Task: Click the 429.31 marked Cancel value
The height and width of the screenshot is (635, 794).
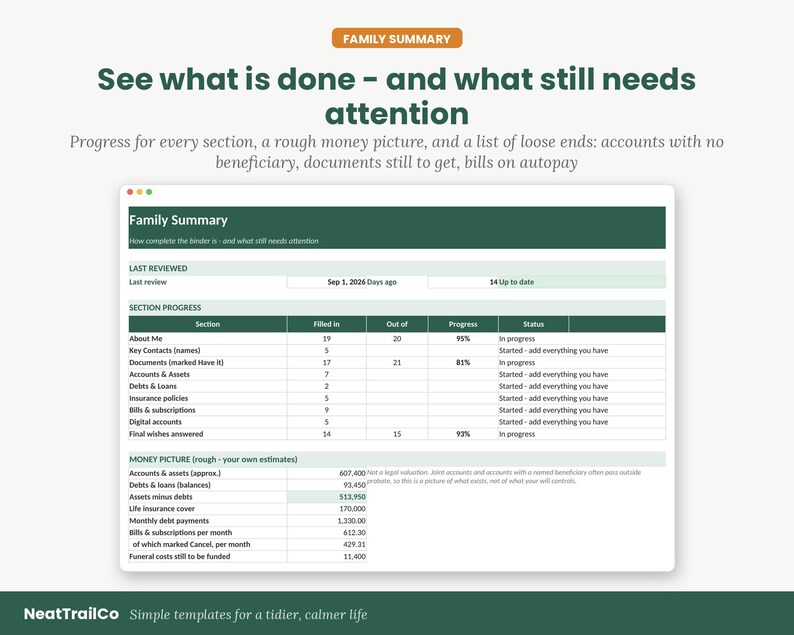Action: click(x=327, y=544)
